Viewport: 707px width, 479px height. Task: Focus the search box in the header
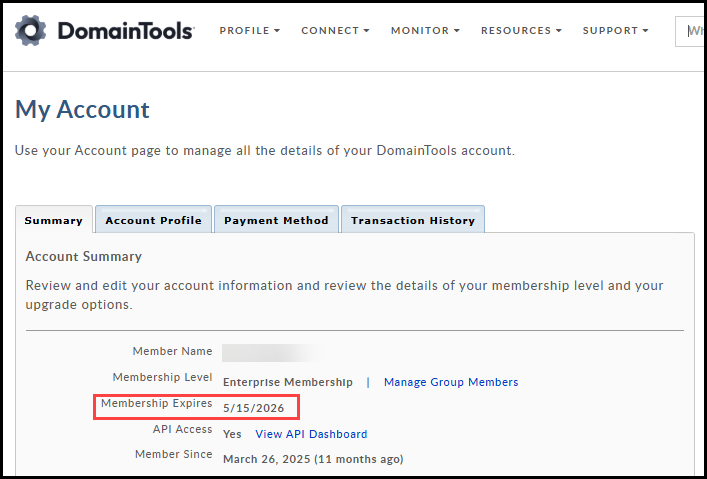[692, 31]
